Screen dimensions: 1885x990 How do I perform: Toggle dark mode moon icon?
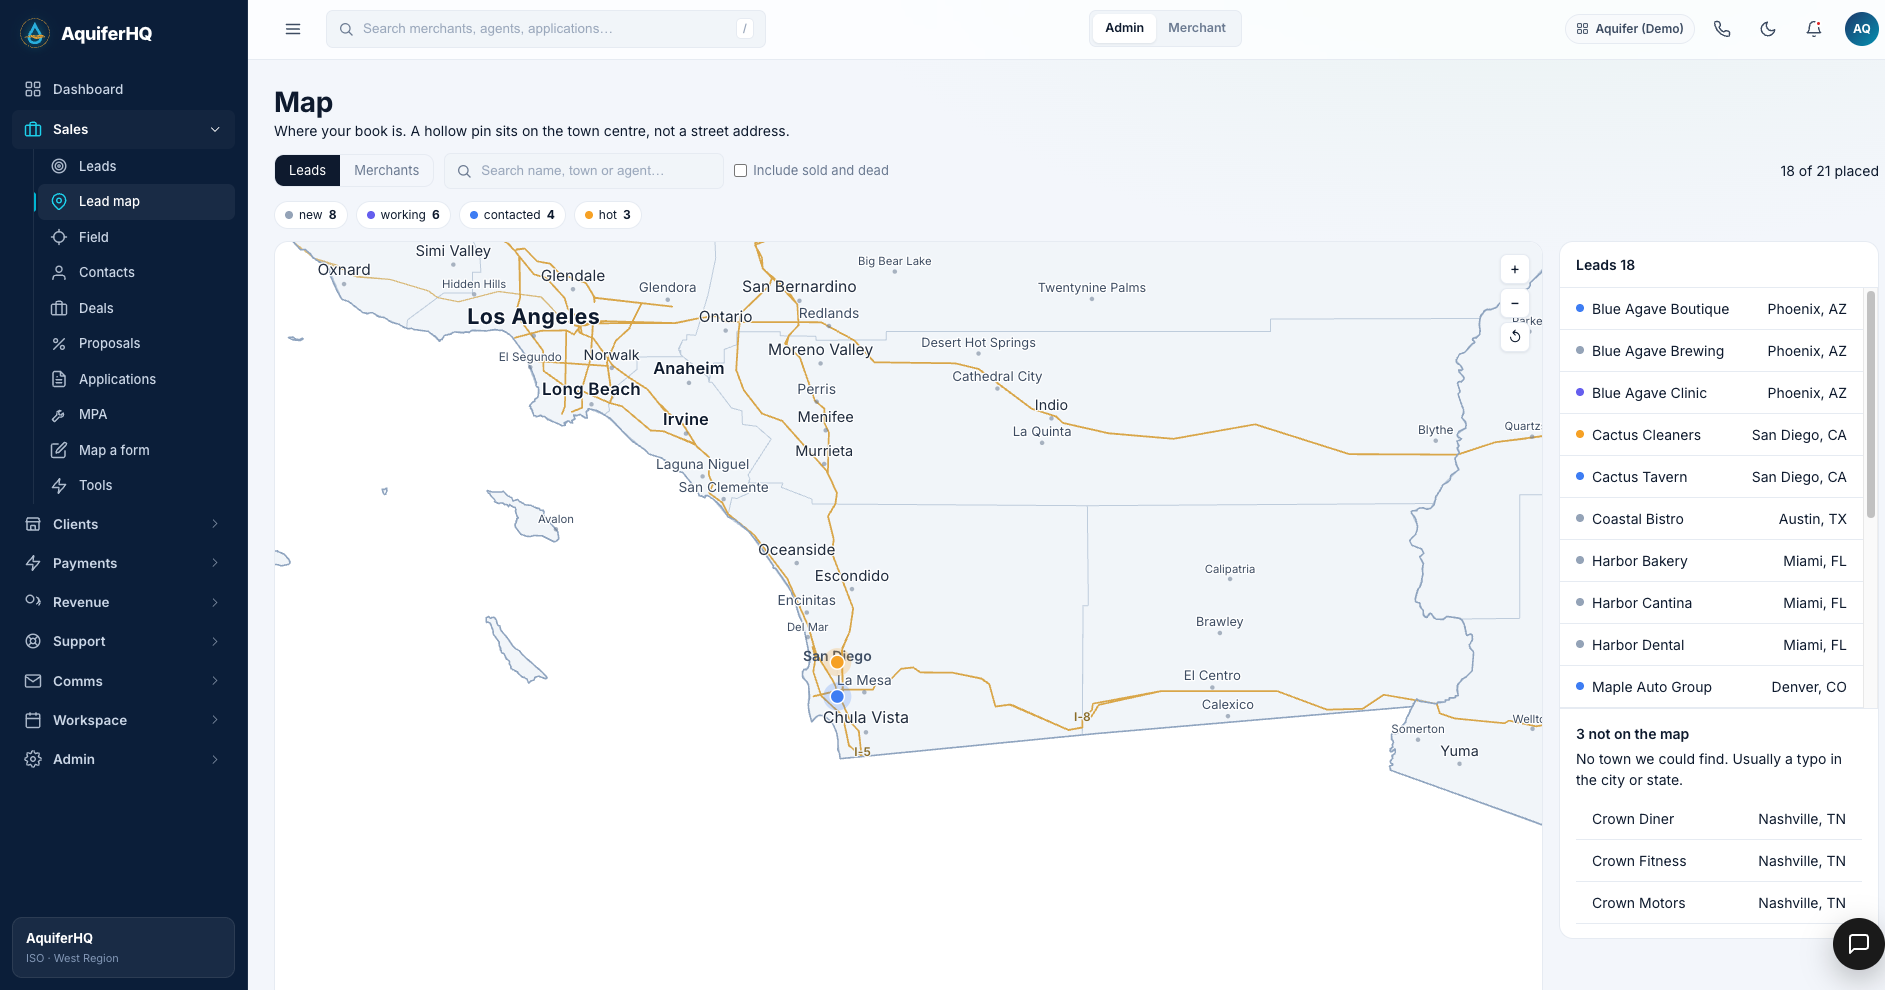tap(1768, 29)
